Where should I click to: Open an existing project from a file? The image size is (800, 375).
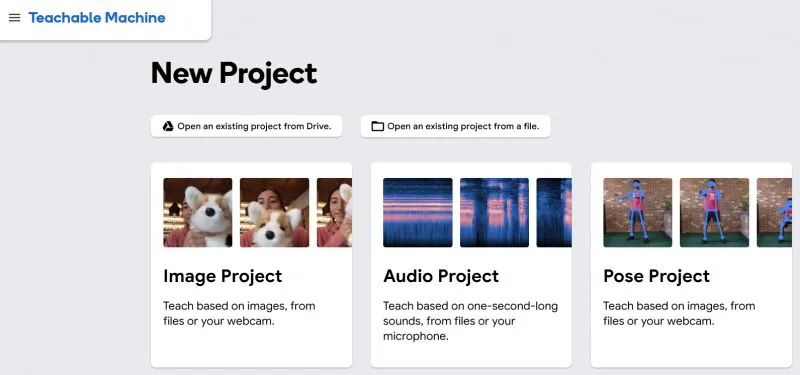(455, 126)
